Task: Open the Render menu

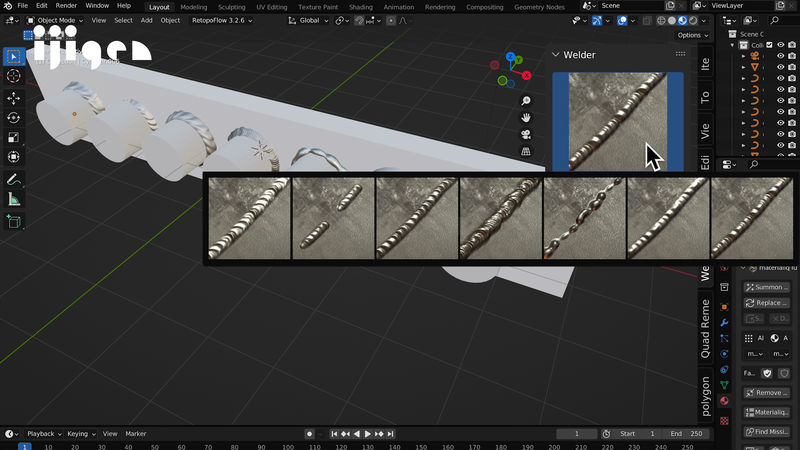Action: click(x=66, y=6)
